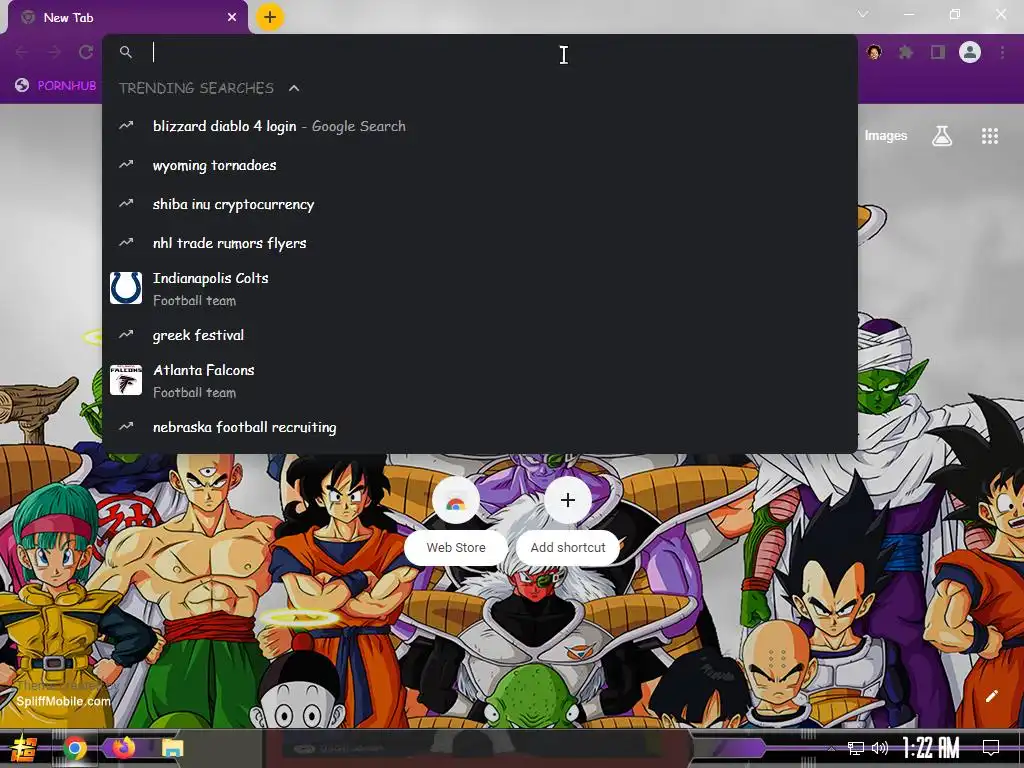Screen dimensions: 1024x768
Task: Click the Atlanta Falcons team logo
Action: (x=126, y=380)
